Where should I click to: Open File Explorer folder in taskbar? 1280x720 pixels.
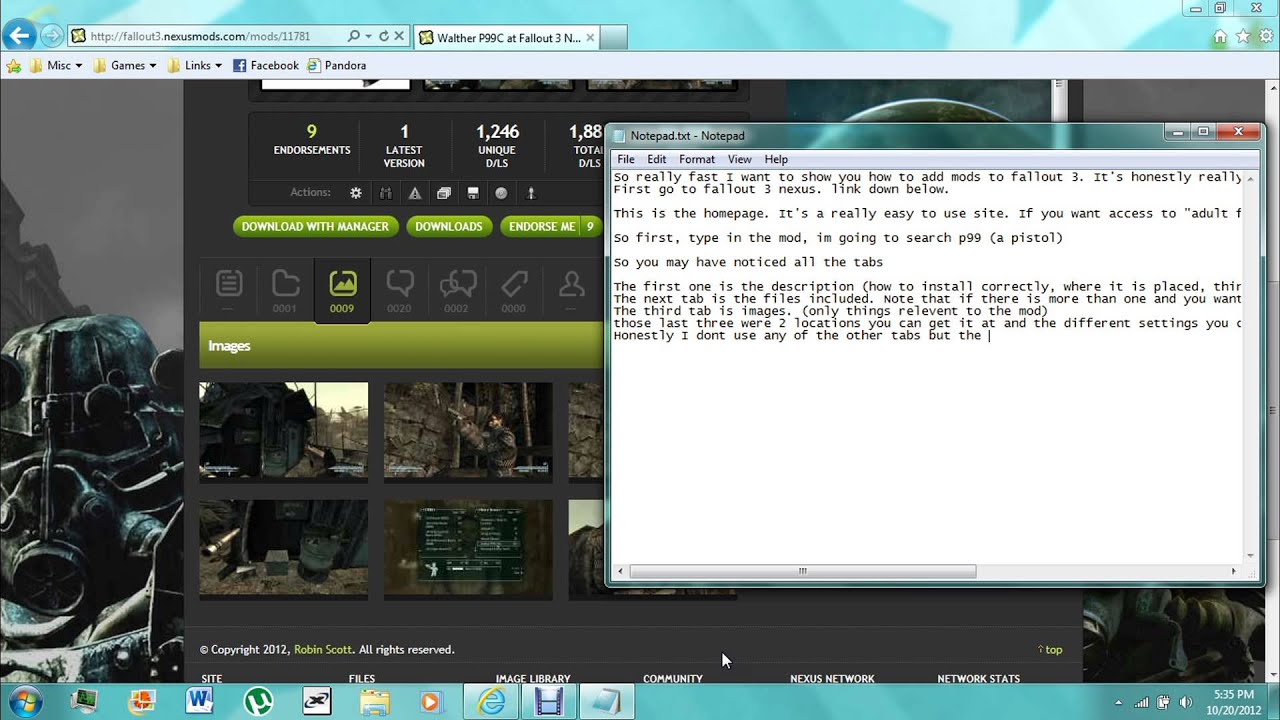point(375,702)
